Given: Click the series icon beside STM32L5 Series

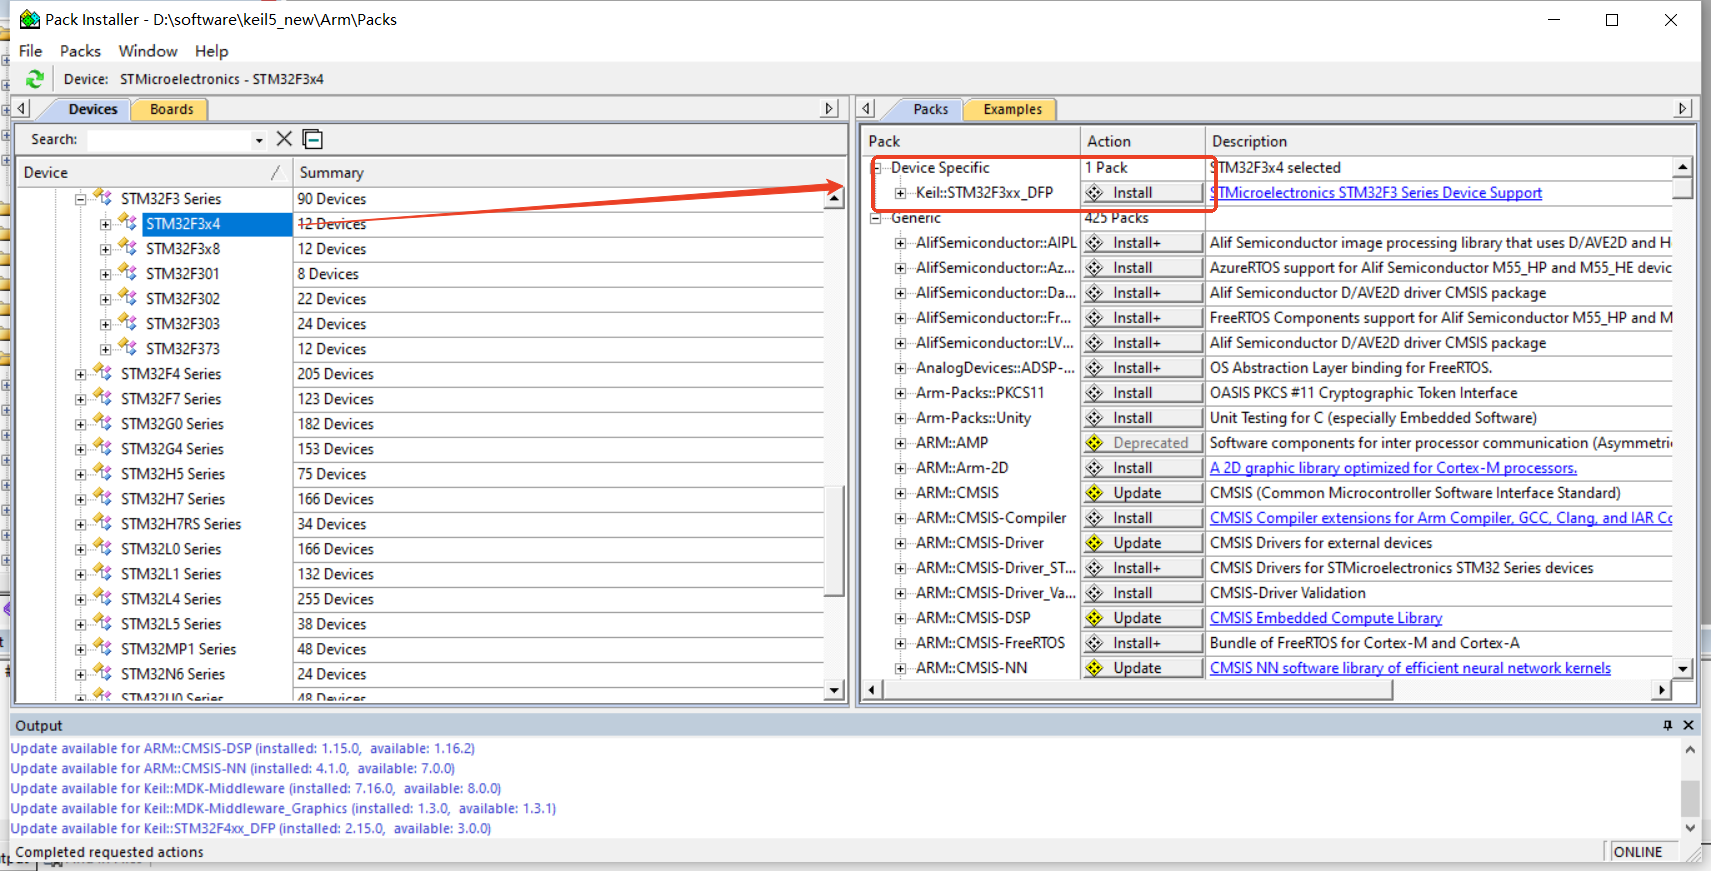Looking at the screenshot, I should (104, 622).
